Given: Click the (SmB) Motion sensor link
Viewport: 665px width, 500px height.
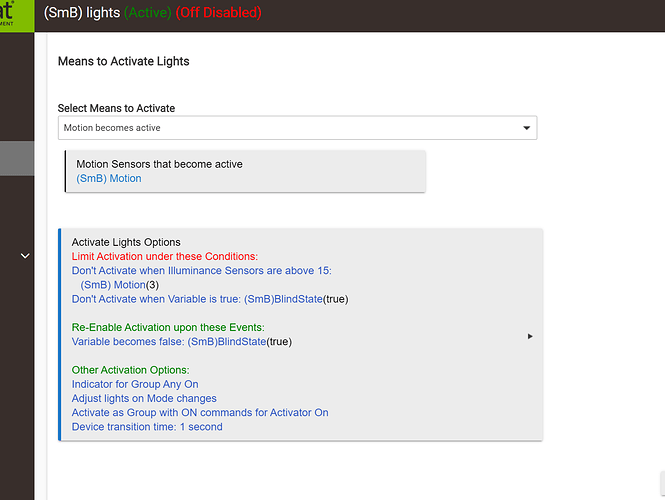Looking at the screenshot, I should pyautogui.click(x=109, y=178).
